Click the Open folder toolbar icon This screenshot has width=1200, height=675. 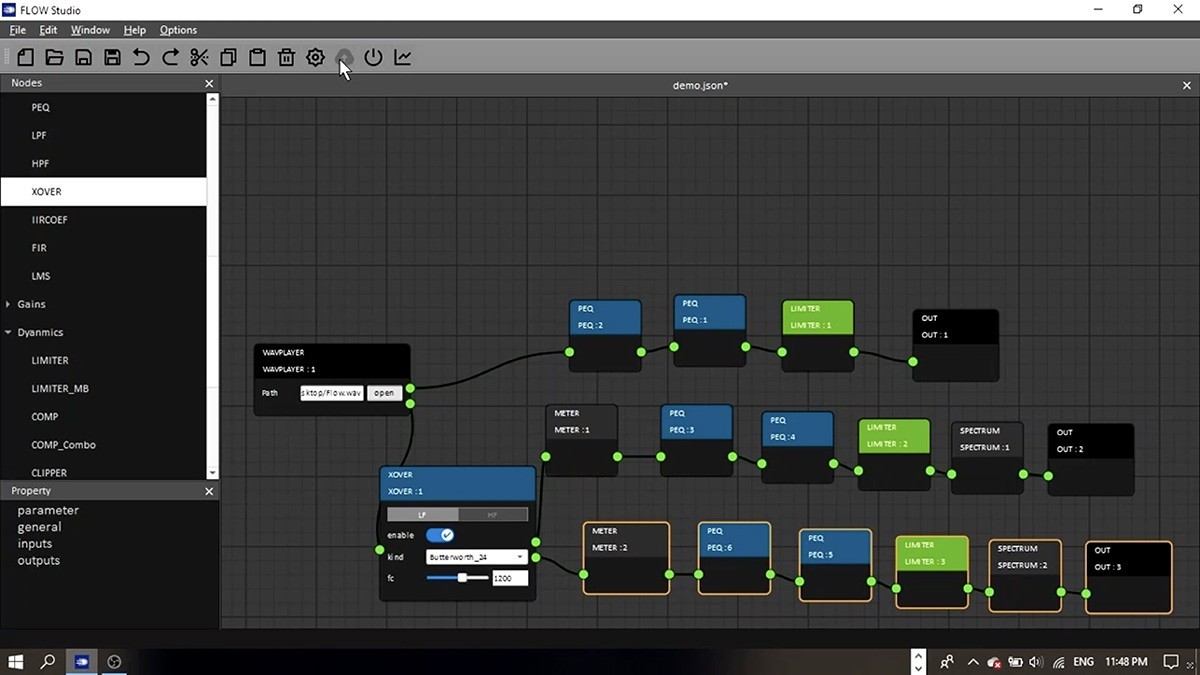click(54, 57)
